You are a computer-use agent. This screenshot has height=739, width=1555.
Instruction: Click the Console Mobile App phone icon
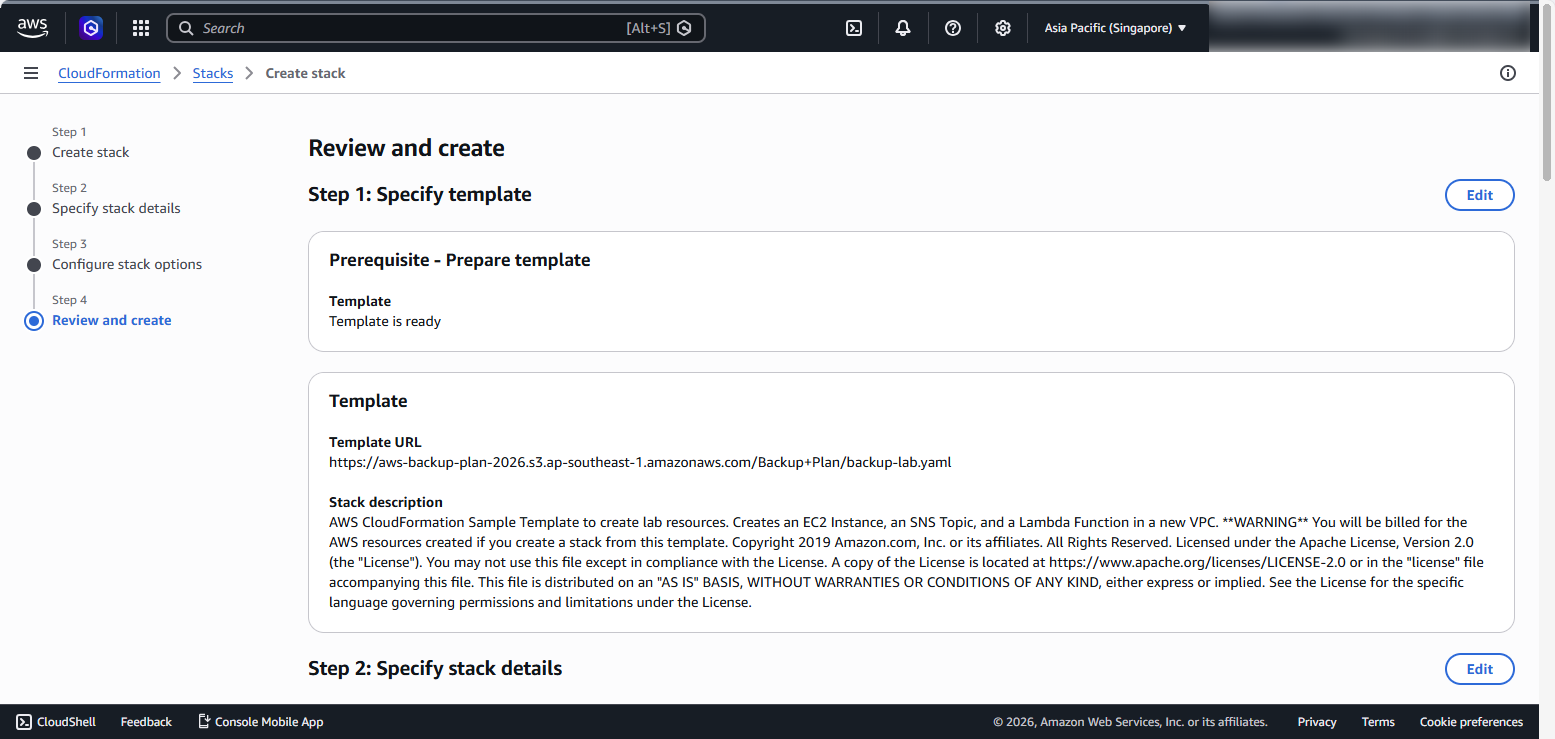point(204,722)
